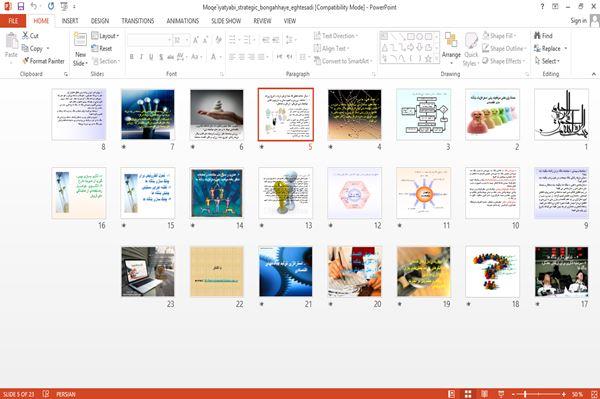Switch to the DESIGN tab
Screen dimensions: 600x399
tap(99, 21)
